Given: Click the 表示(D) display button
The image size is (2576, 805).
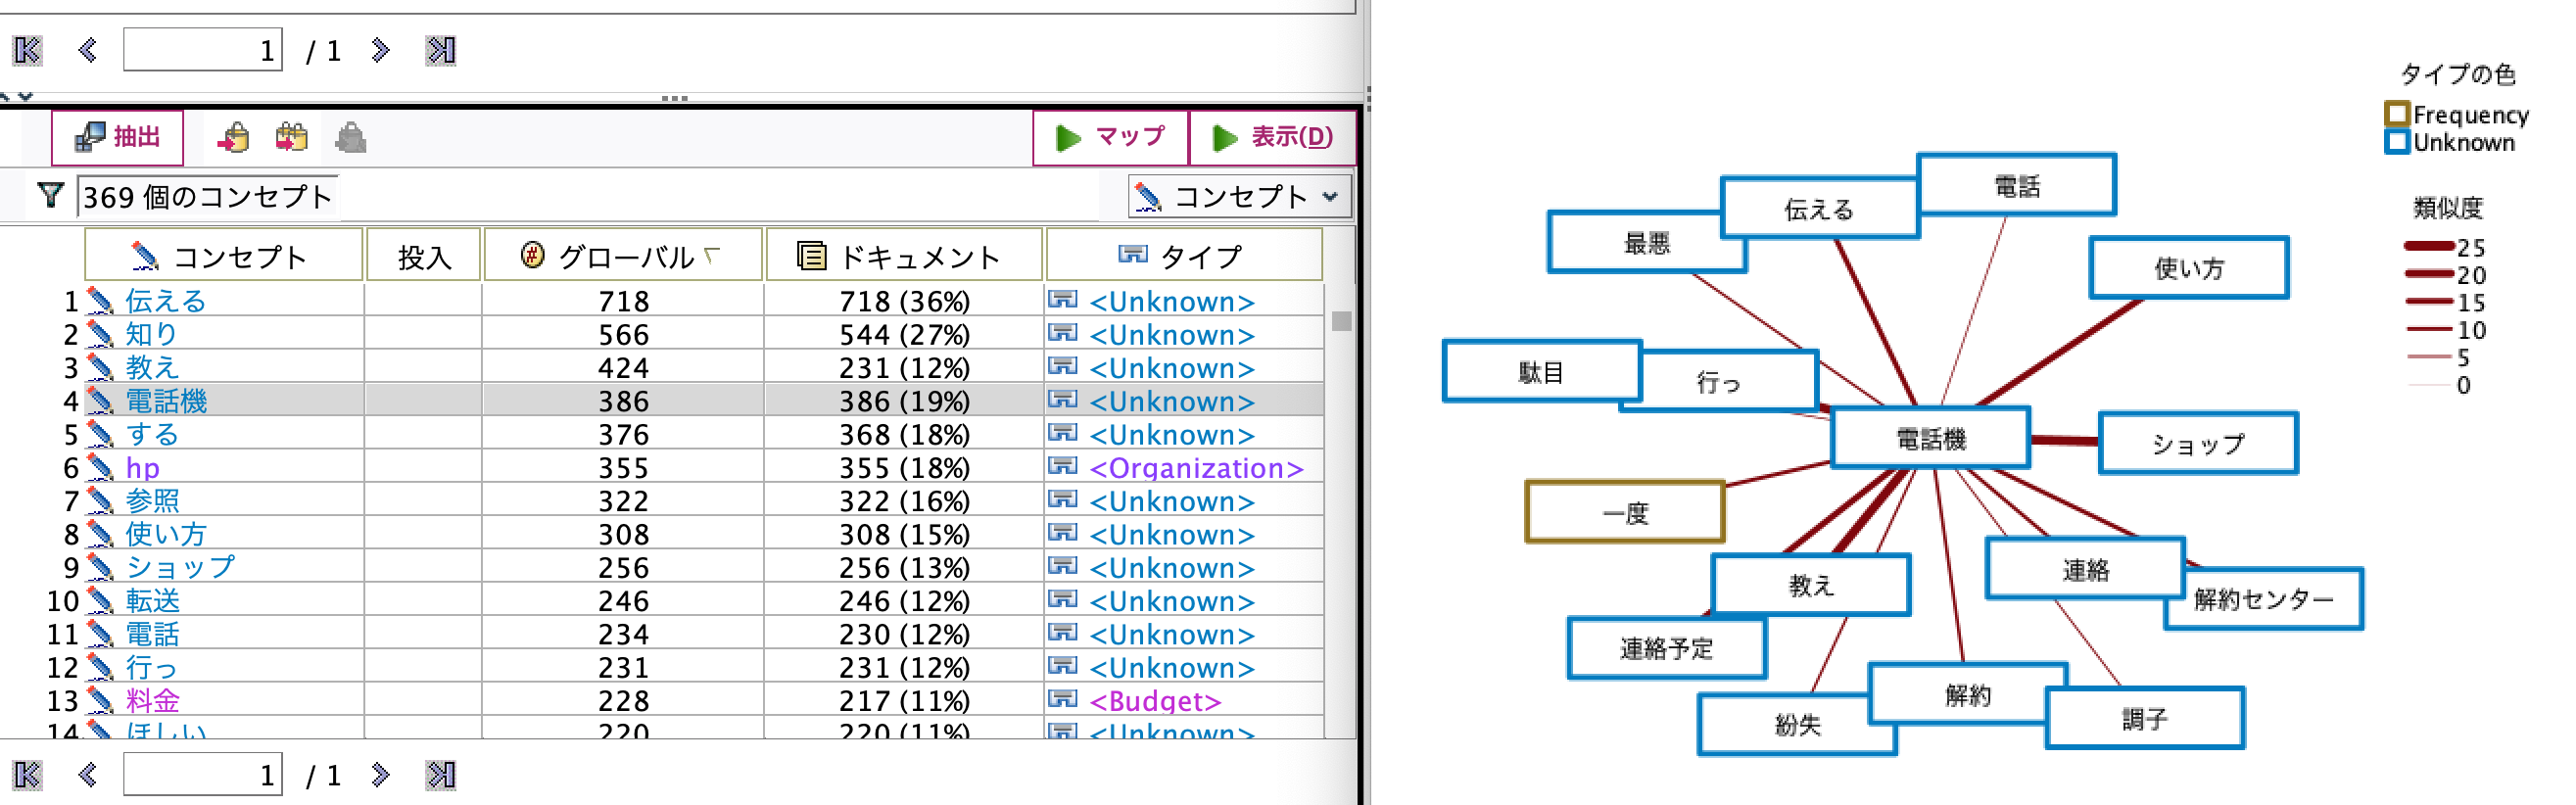Looking at the screenshot, I should (x=1272, y=137).
